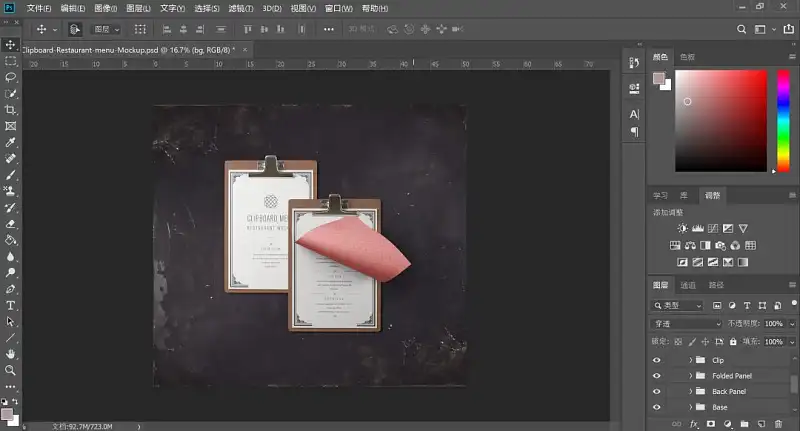Select the Blur tool

coord(10,257)
